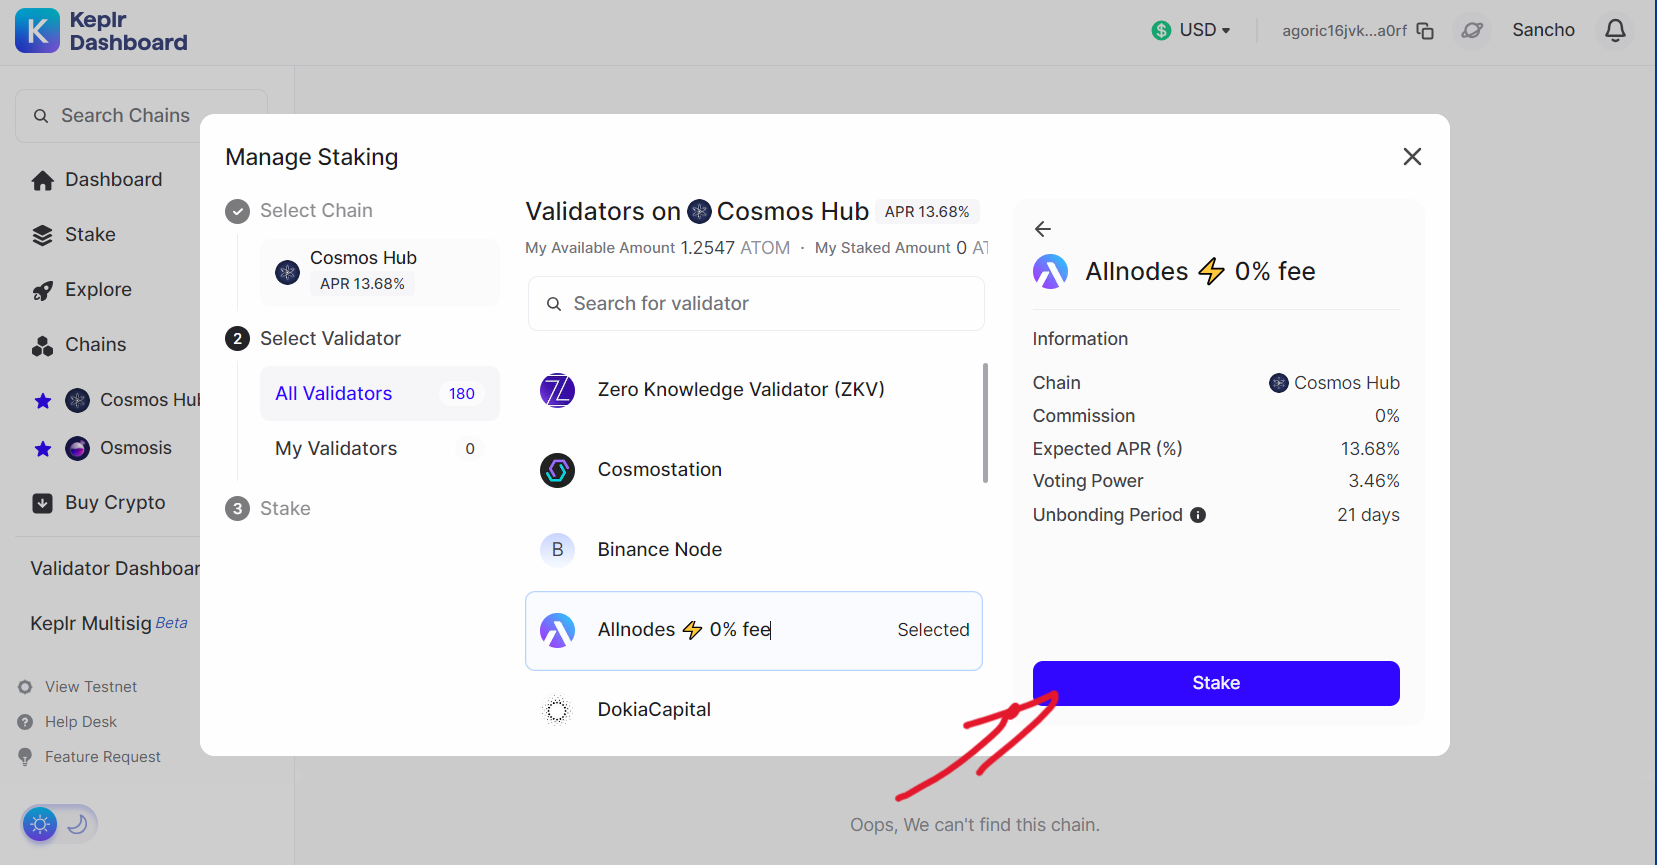Image resolution: width=1657 pixels, height=865 pixels.
Task: Click the Explore rocket icon
Action: click(43, 291)
